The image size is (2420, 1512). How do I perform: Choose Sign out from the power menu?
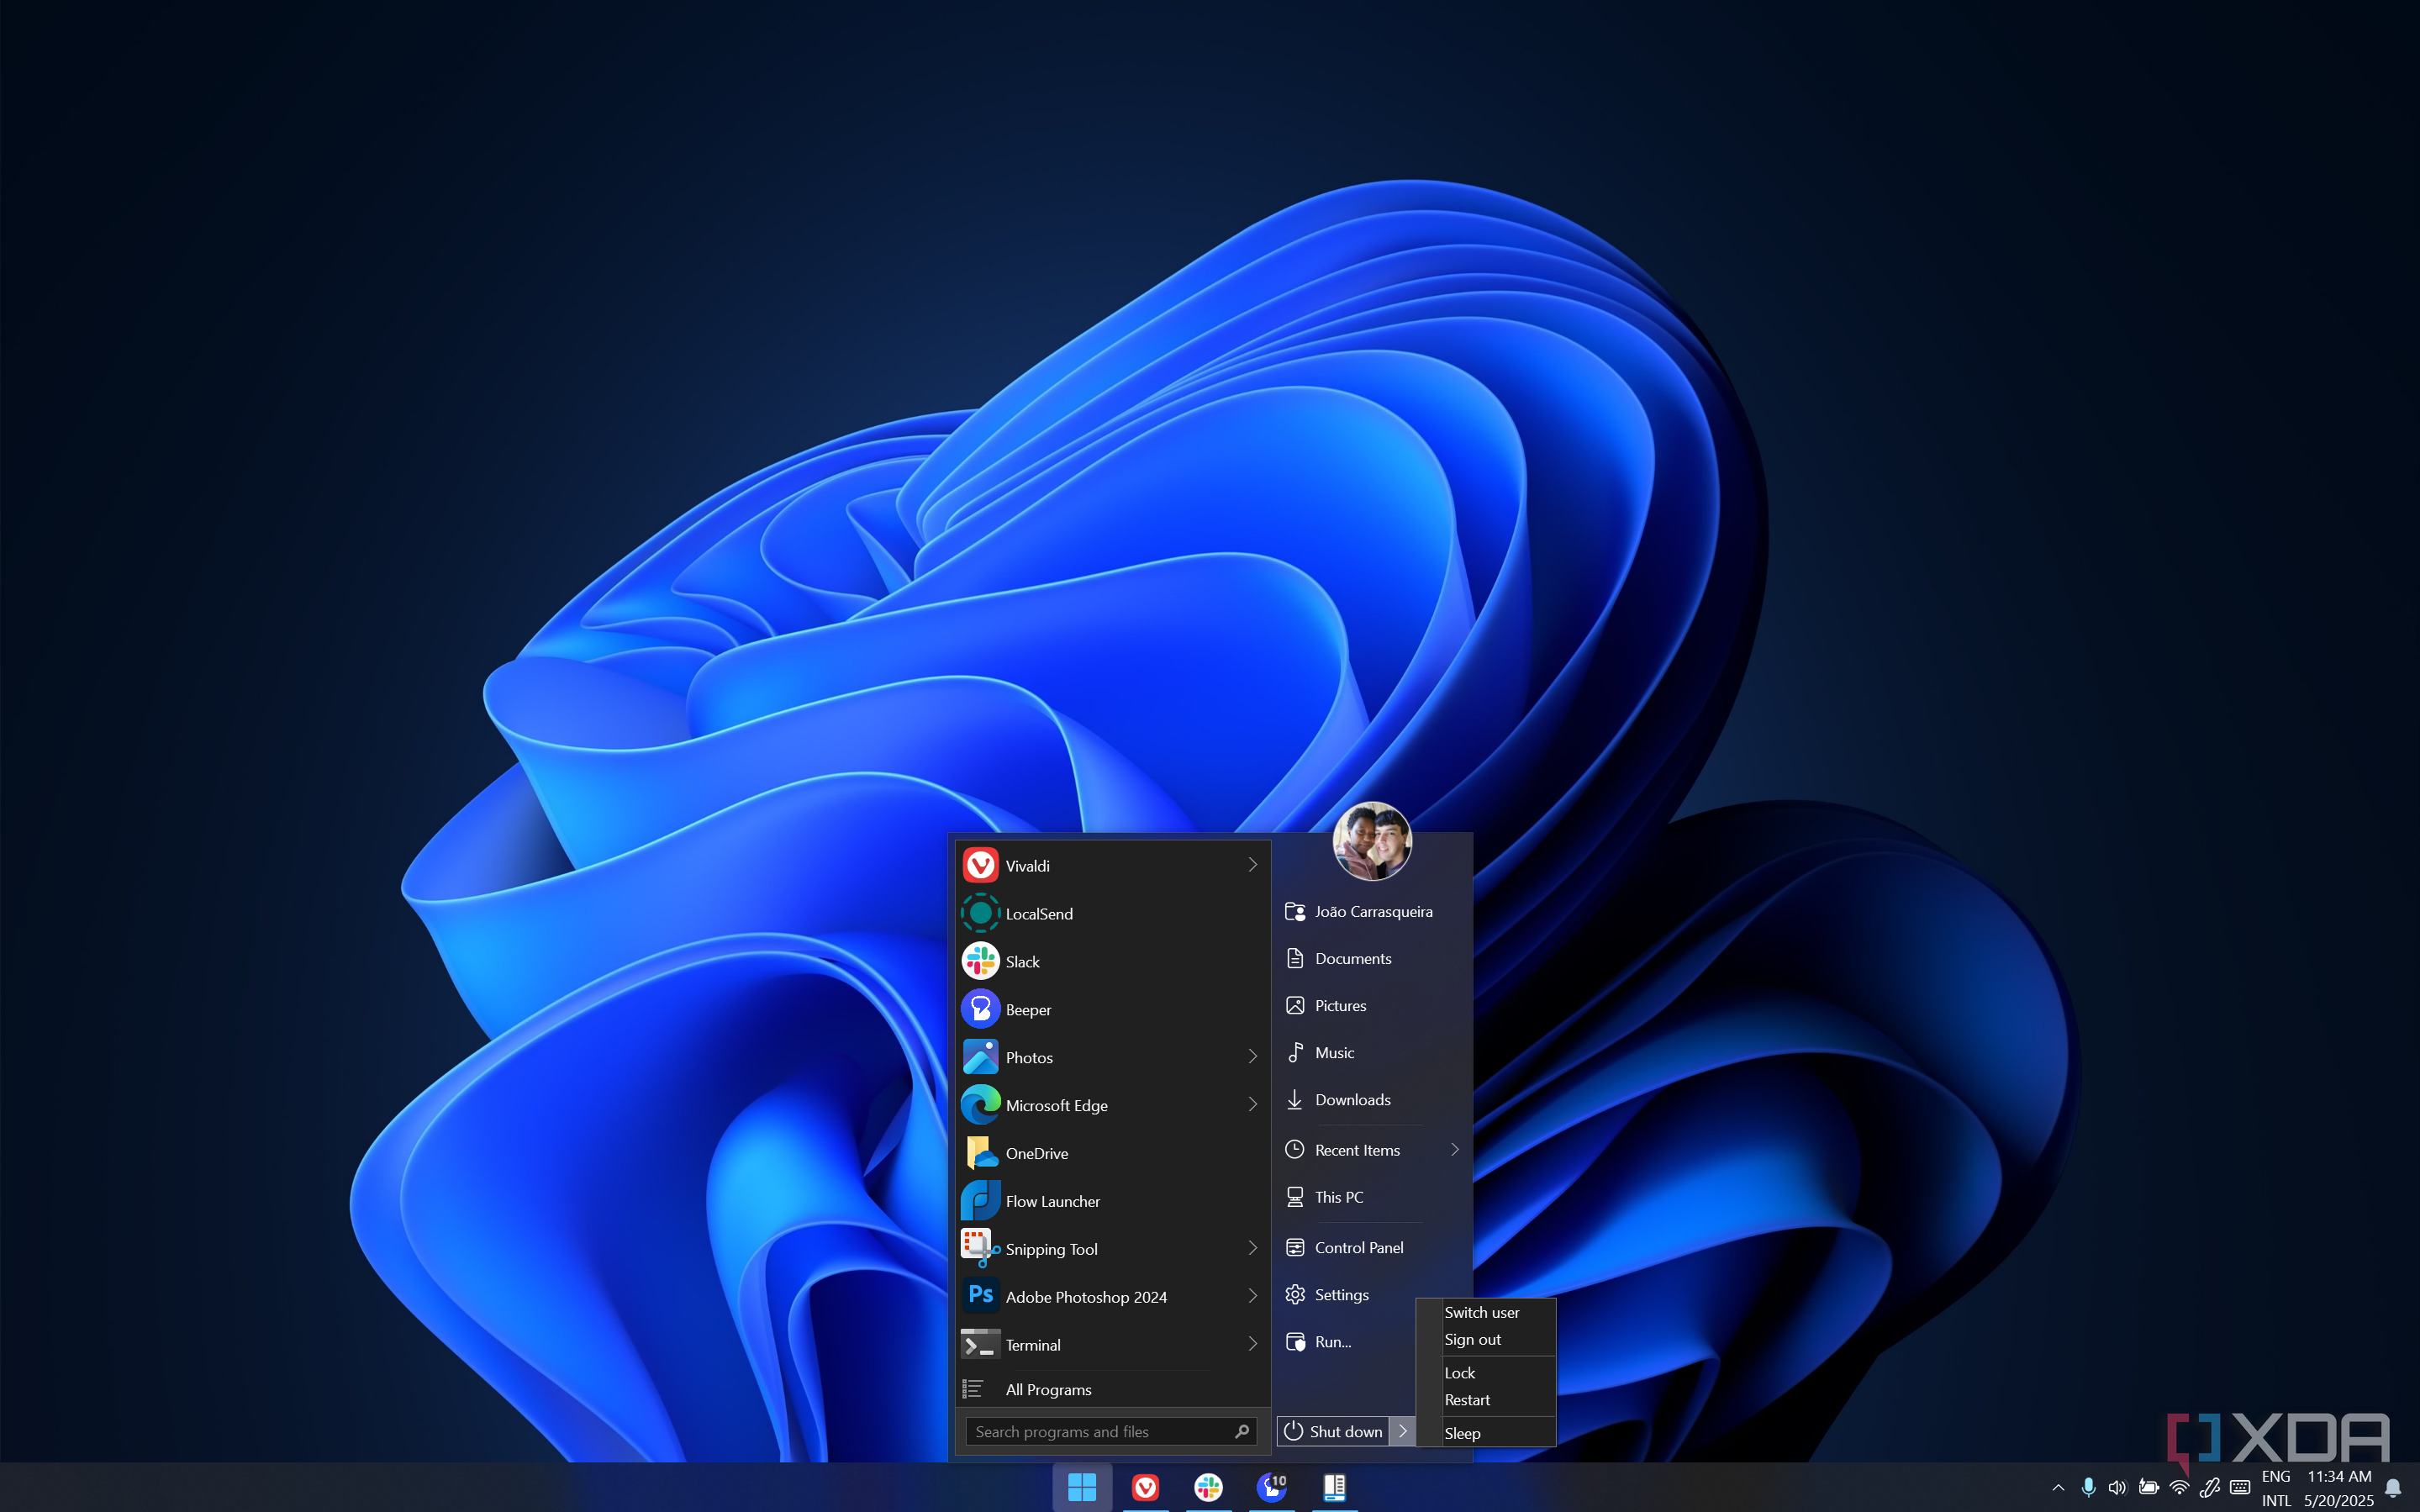coord(1472,1339)
